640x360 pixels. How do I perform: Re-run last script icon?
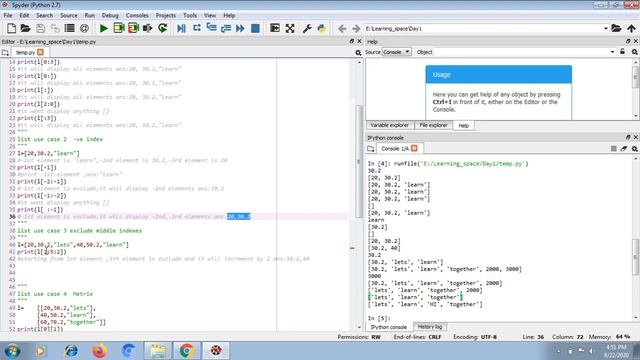pyautogui.click(x=162, y=28)
